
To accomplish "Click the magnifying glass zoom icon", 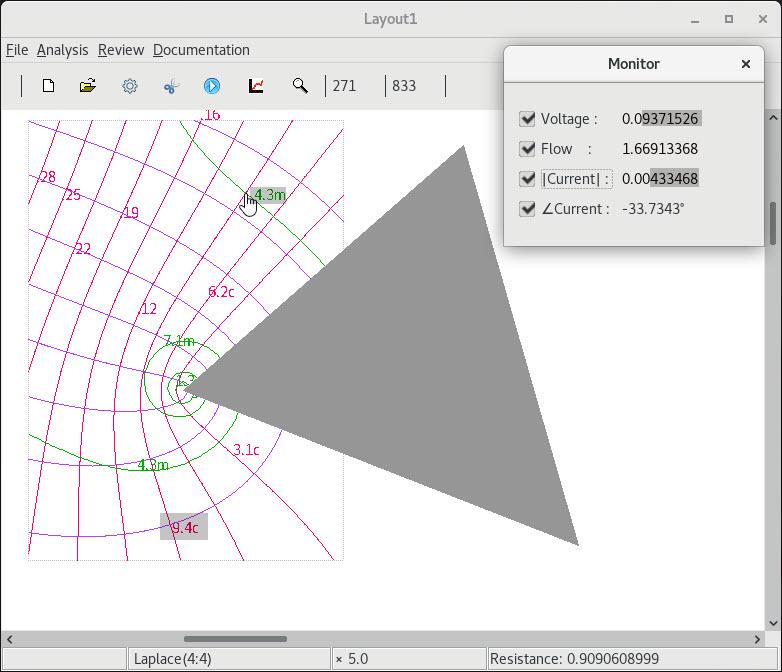I will click(x=300, y=86).
